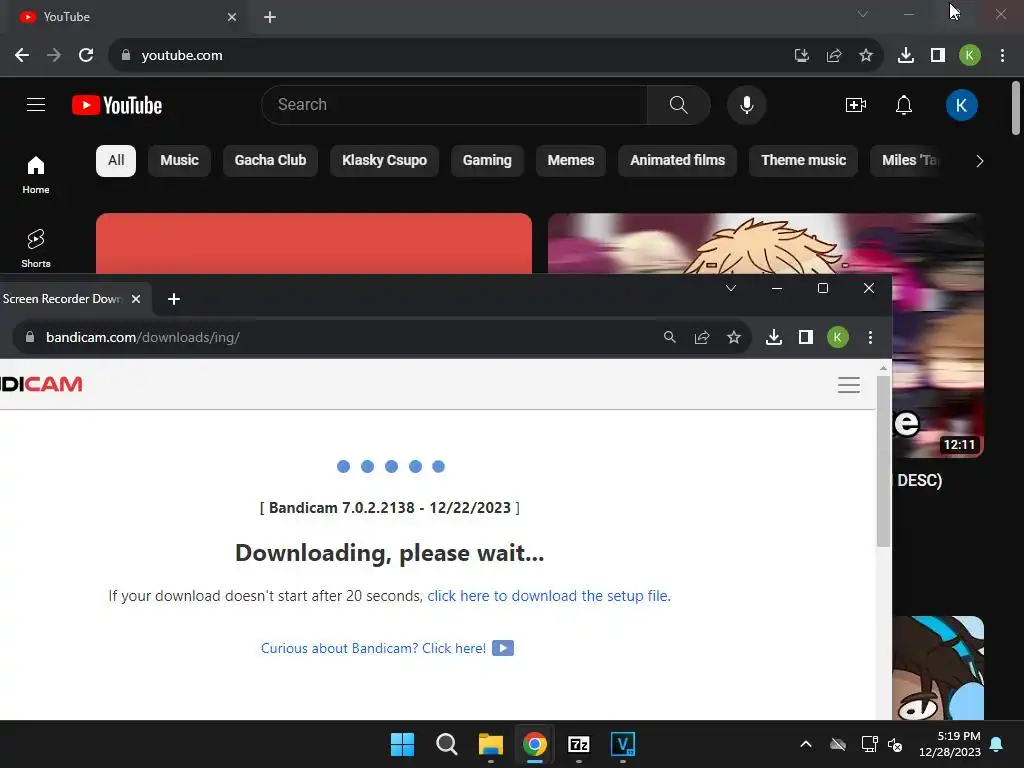Open Chrome profile K in YouTube window
This screenshot has width=1024, height=768.
970,56
